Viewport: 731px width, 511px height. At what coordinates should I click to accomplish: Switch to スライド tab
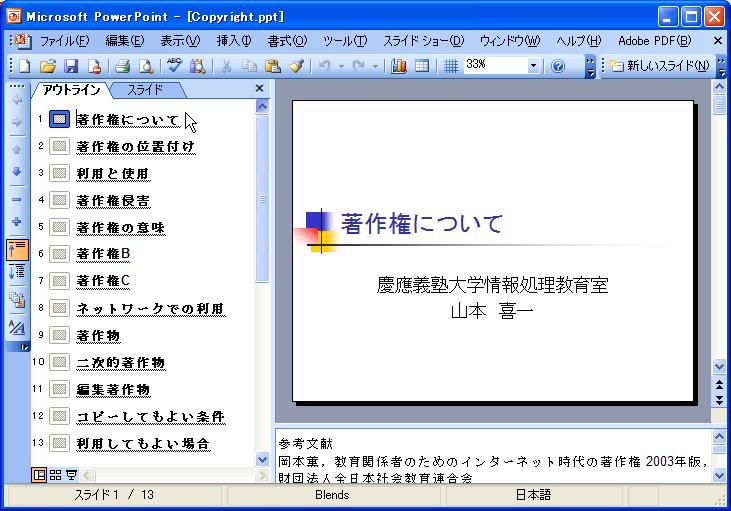[x=145, y=90]
